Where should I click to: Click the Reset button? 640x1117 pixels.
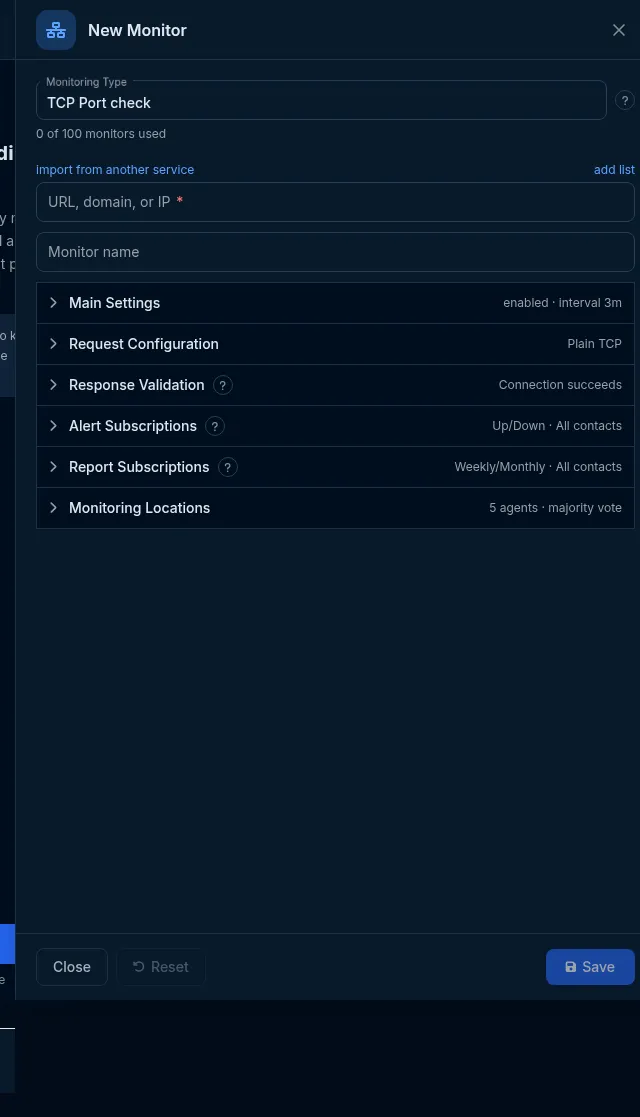(x=161, y=967)
